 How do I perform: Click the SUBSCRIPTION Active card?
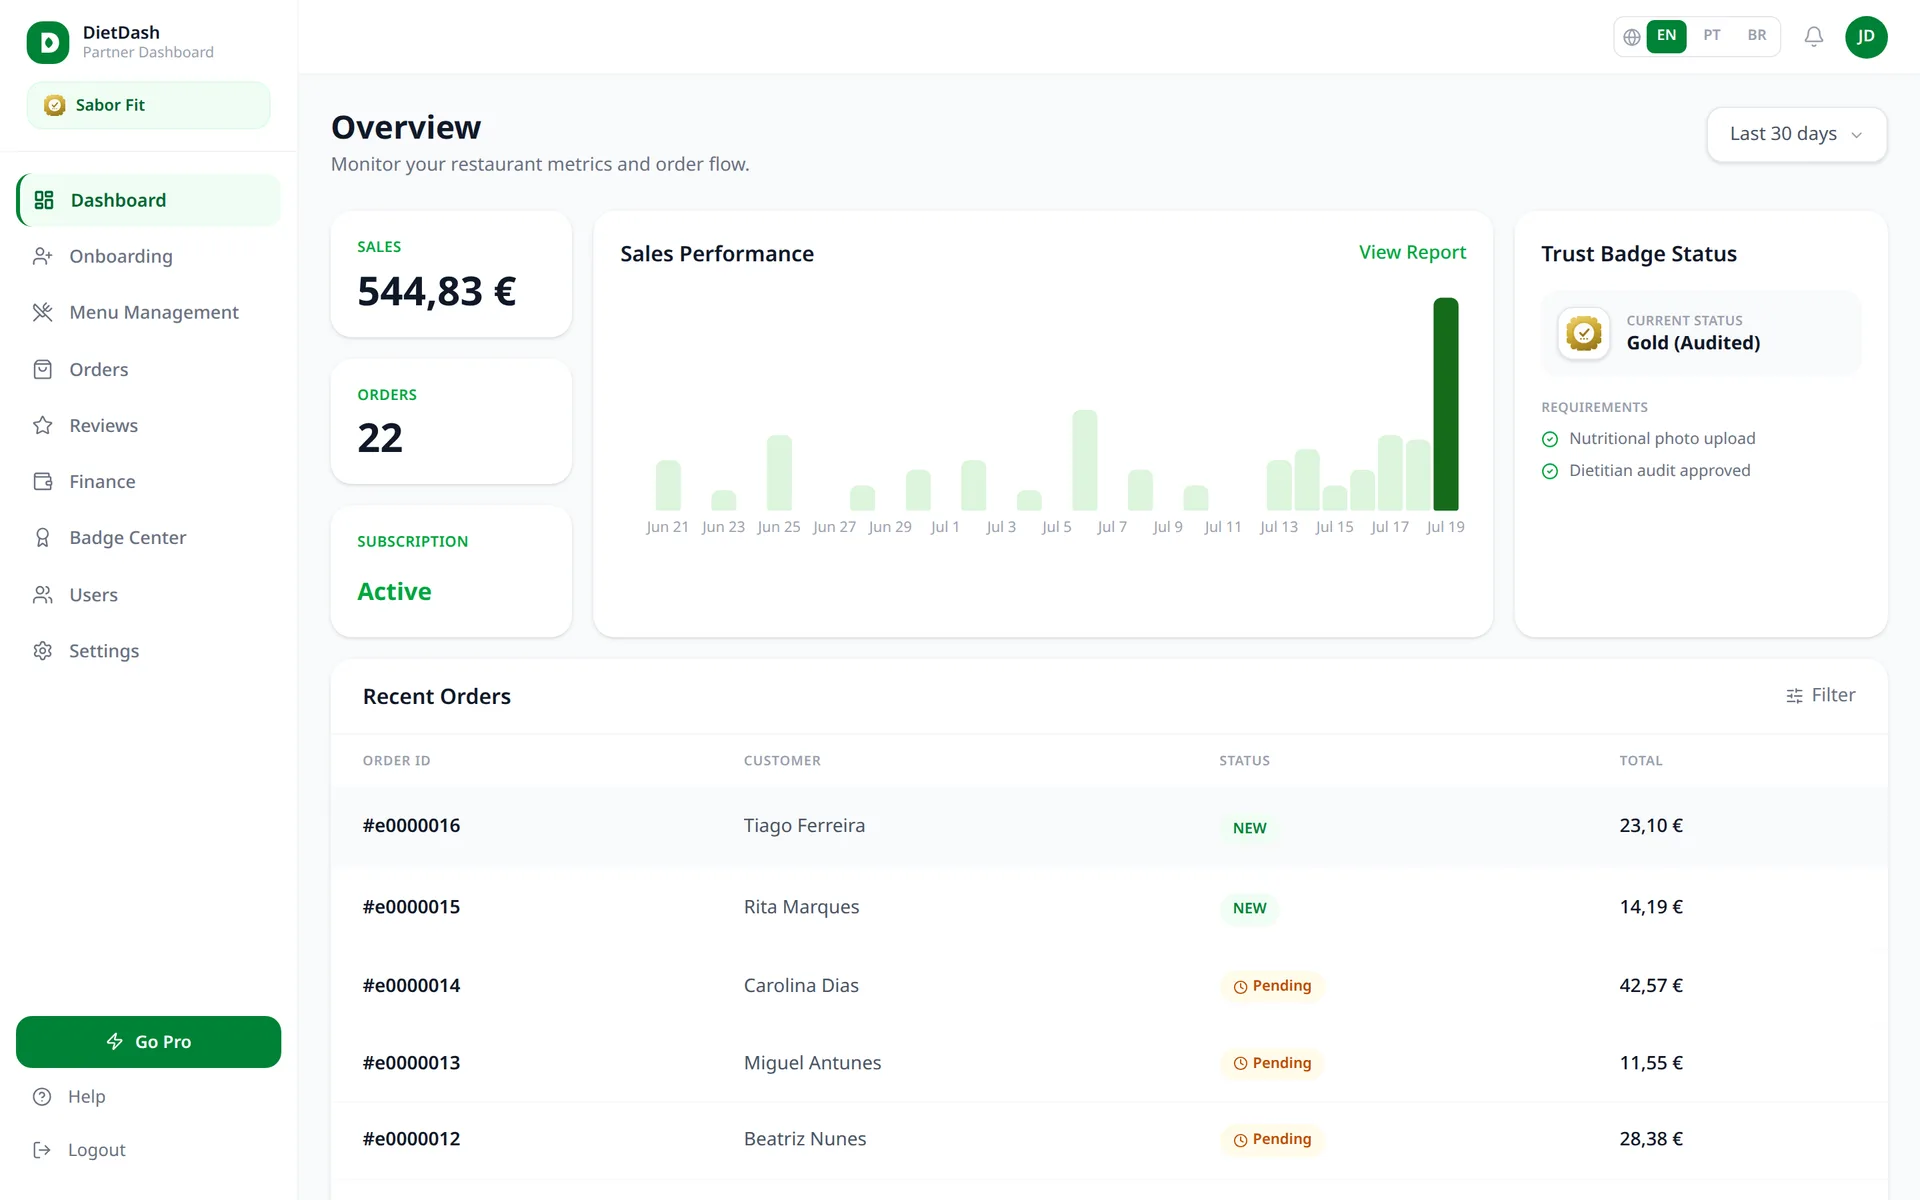click(x=451, y=571)
